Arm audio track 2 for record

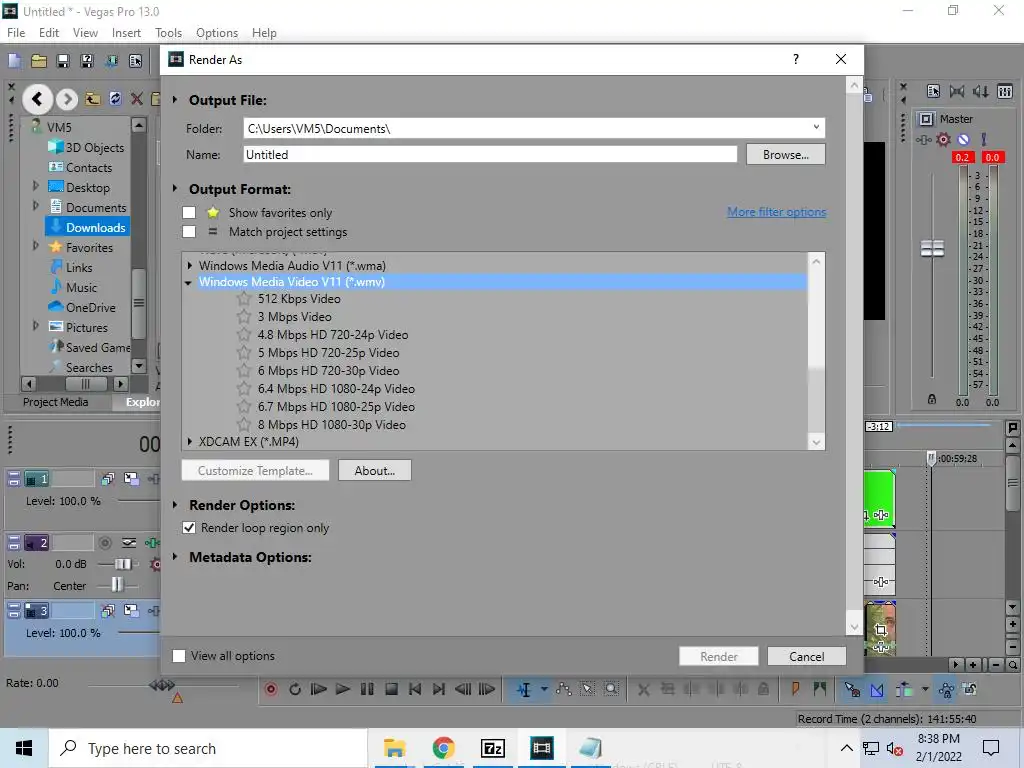pyautogui.click(x=104, y=543)
